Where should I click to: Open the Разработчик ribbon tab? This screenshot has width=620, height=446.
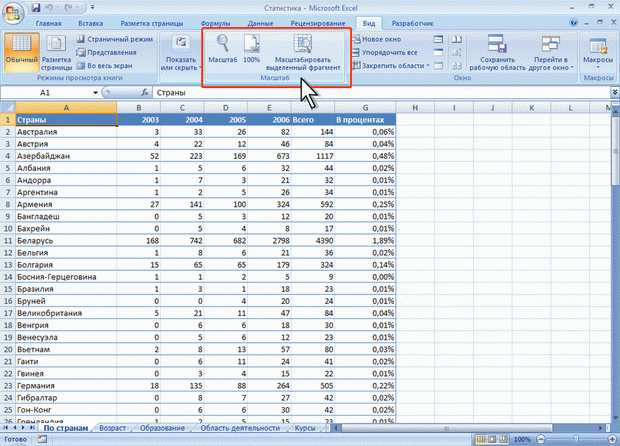point(412,23)
